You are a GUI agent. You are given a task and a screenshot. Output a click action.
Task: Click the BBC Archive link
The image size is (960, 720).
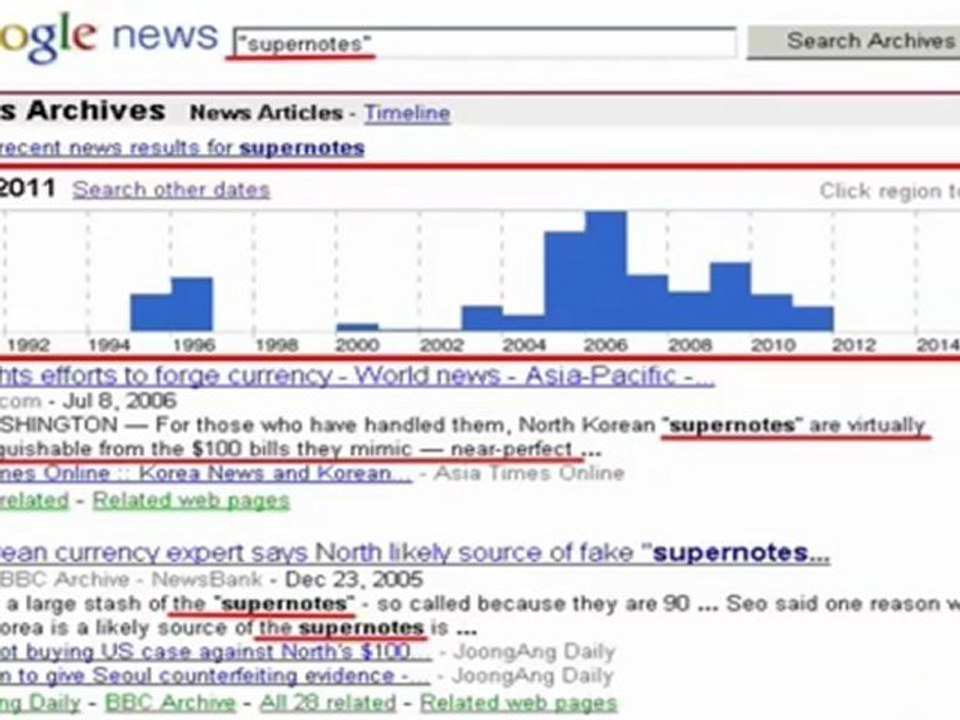click(171, 702)
